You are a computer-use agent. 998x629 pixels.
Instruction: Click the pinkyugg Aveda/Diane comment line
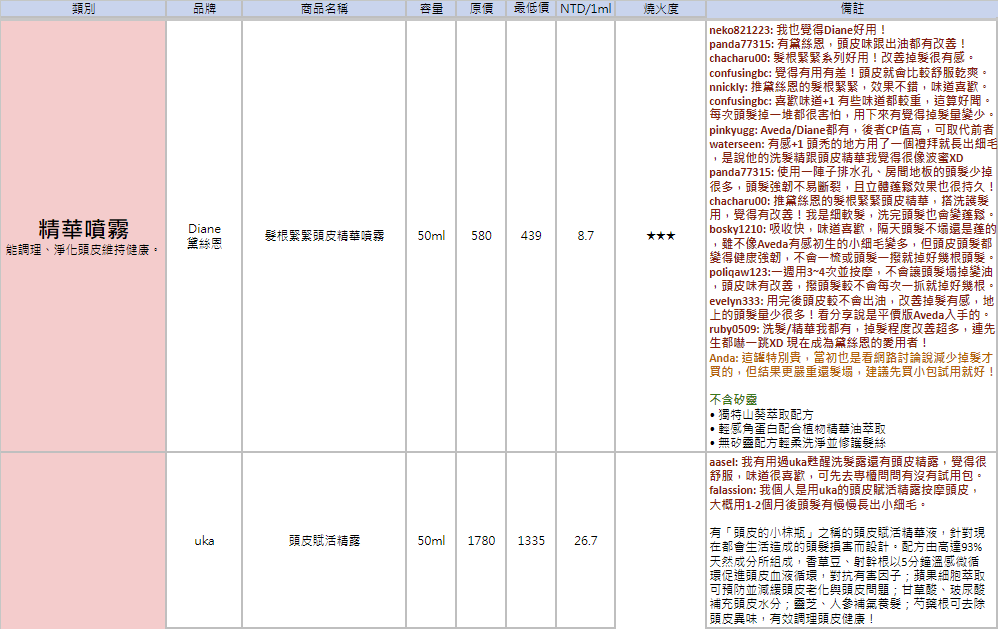(x=852, y=130)
